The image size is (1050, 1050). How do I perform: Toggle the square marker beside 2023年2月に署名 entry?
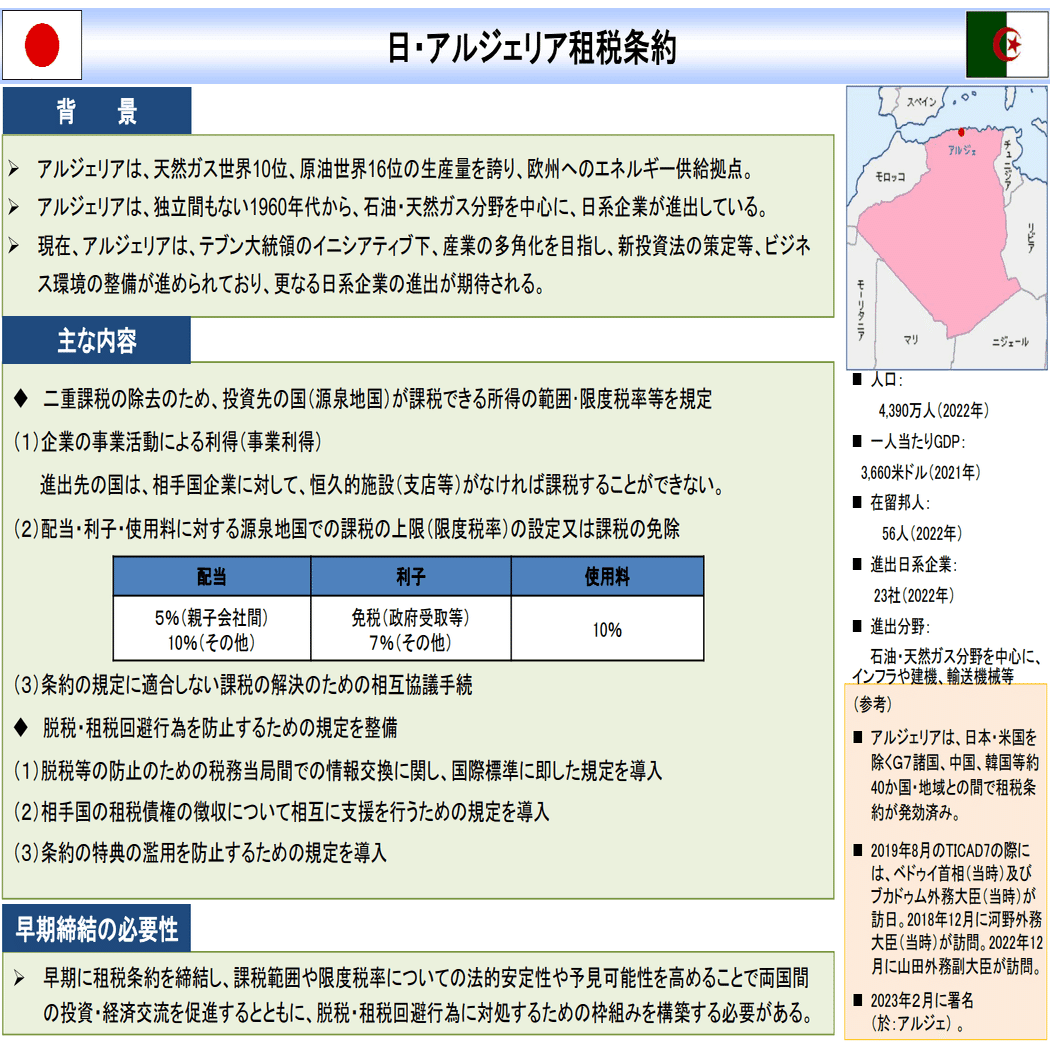[860, 1002]
